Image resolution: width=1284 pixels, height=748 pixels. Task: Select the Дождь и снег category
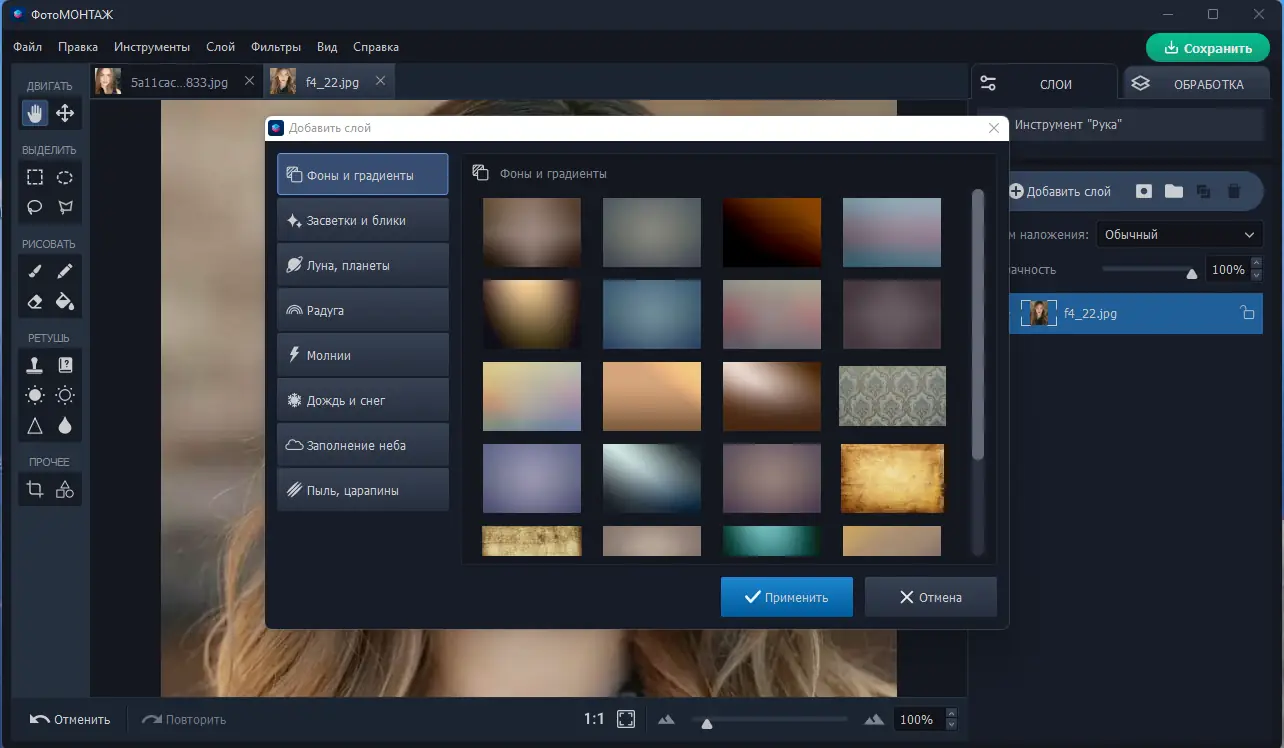click(363, 400)
